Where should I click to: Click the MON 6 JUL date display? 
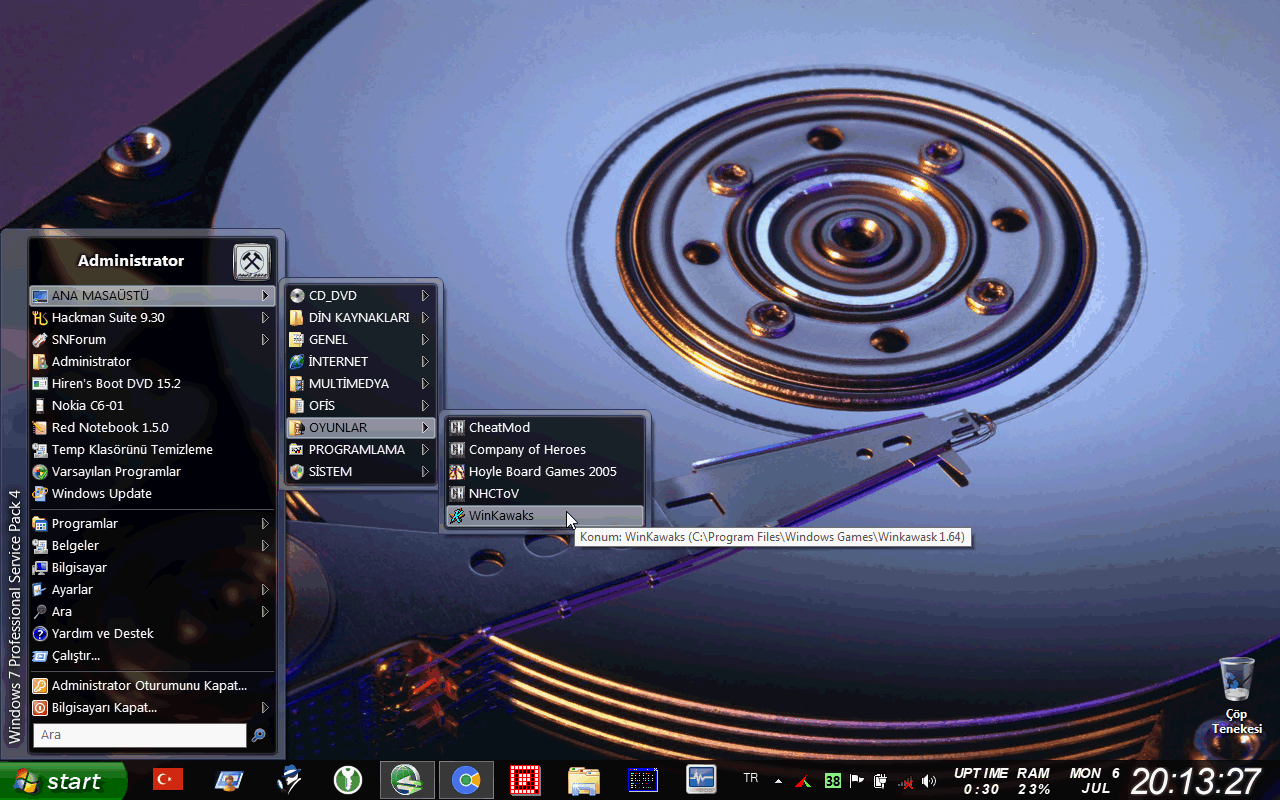point(1095,781)
